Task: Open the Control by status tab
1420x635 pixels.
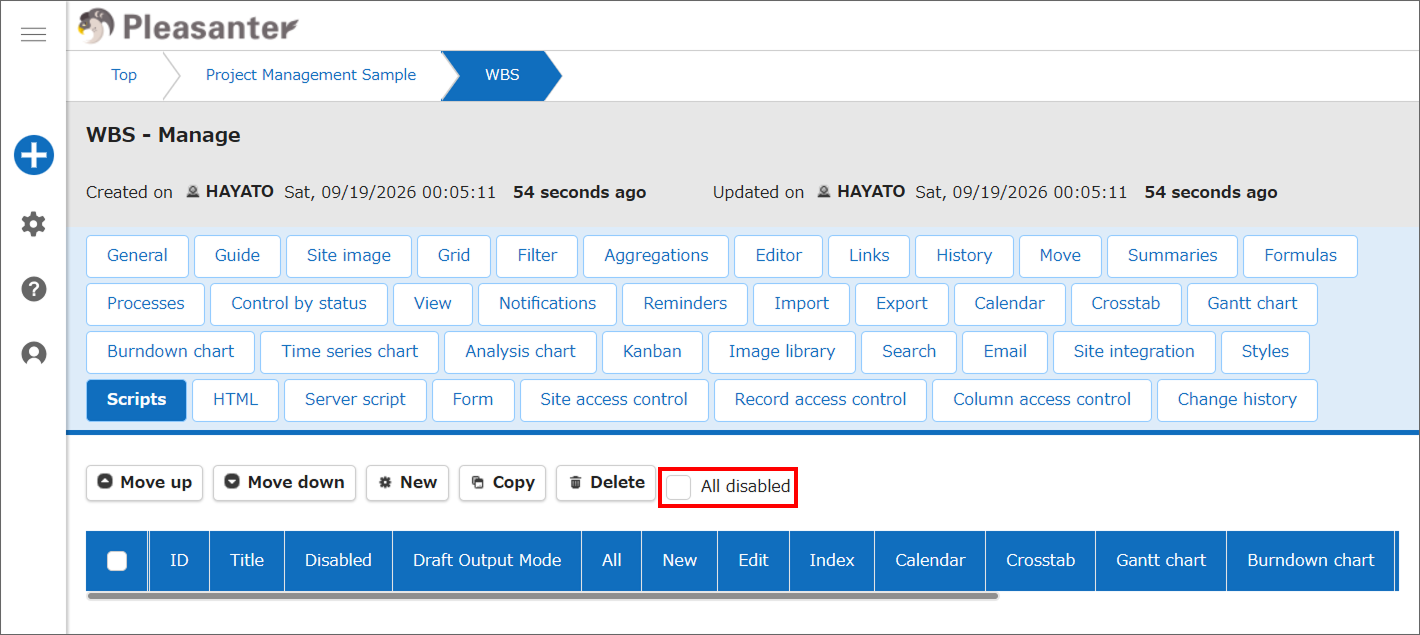Action: click(x=299, y=304)
